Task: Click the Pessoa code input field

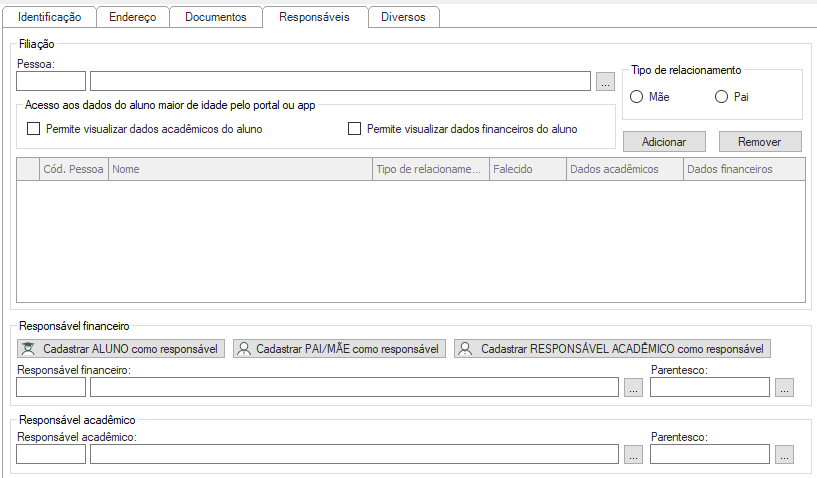Action: (x=51, y=82)
